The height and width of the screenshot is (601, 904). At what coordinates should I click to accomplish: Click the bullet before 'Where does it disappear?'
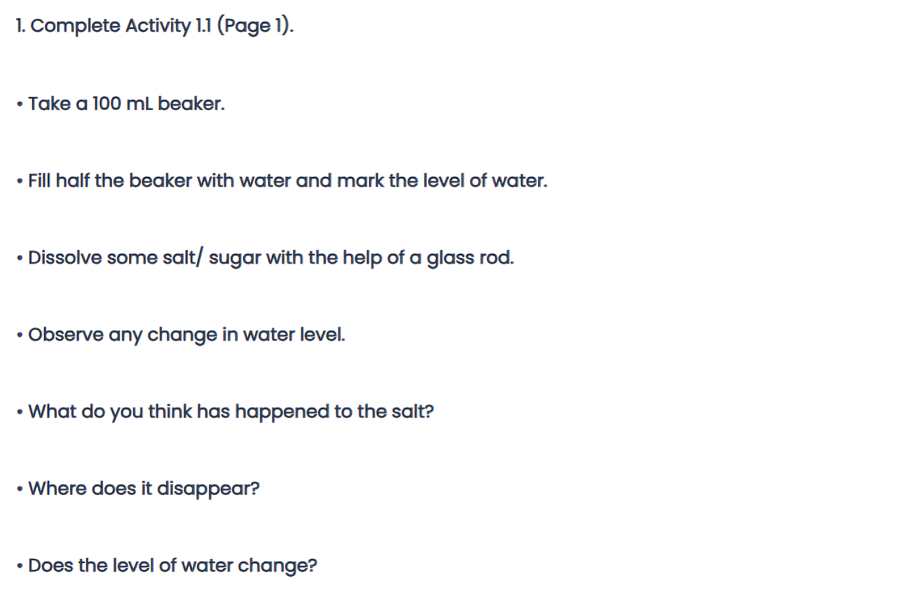click(x=20, y=489)
